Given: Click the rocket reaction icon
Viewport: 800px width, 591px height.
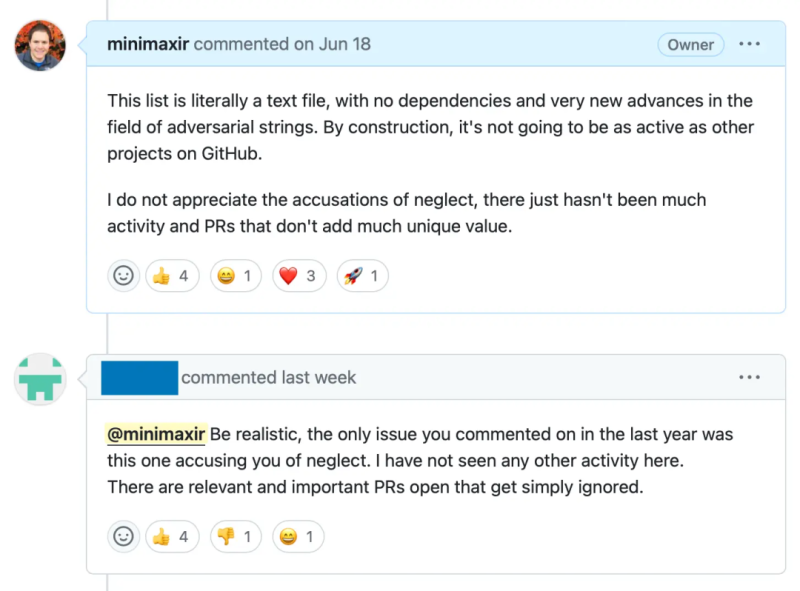Looking at the screenshot, I should tap(362, 276).
